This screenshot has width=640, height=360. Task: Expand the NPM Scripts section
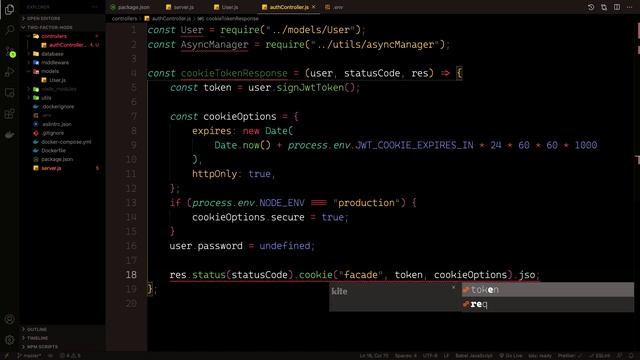pyautogui.click(x=61, y=347)
